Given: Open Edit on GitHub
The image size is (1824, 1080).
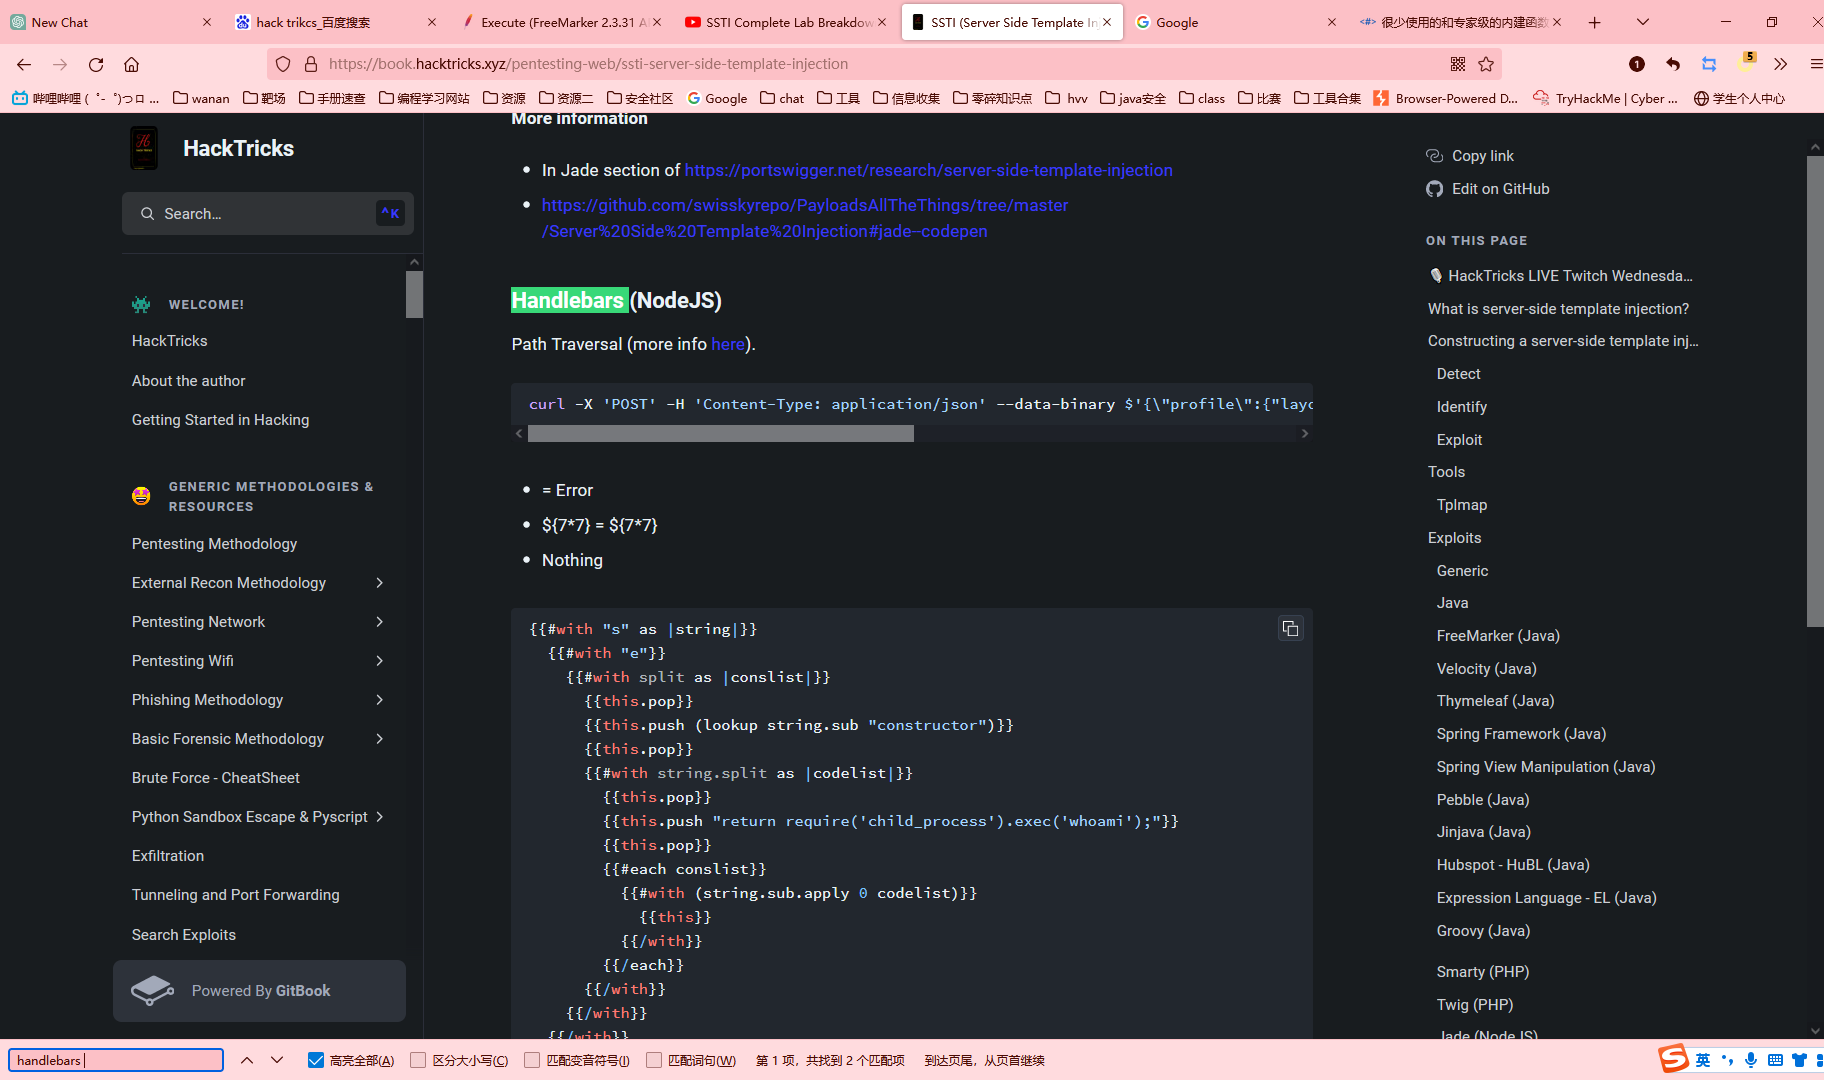Looking at the screenshot, I should pyautogui.click(x=1488, y=189).
